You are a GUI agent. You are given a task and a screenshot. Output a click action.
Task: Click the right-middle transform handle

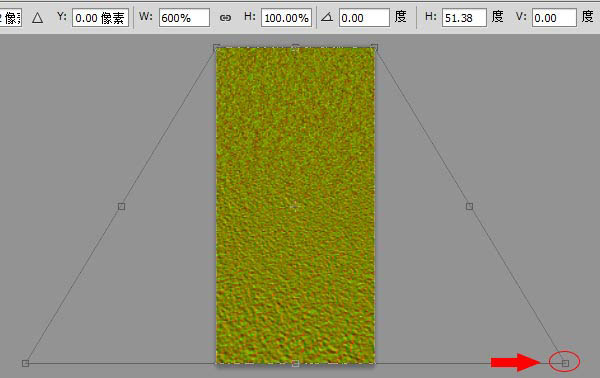coord(469,206)
